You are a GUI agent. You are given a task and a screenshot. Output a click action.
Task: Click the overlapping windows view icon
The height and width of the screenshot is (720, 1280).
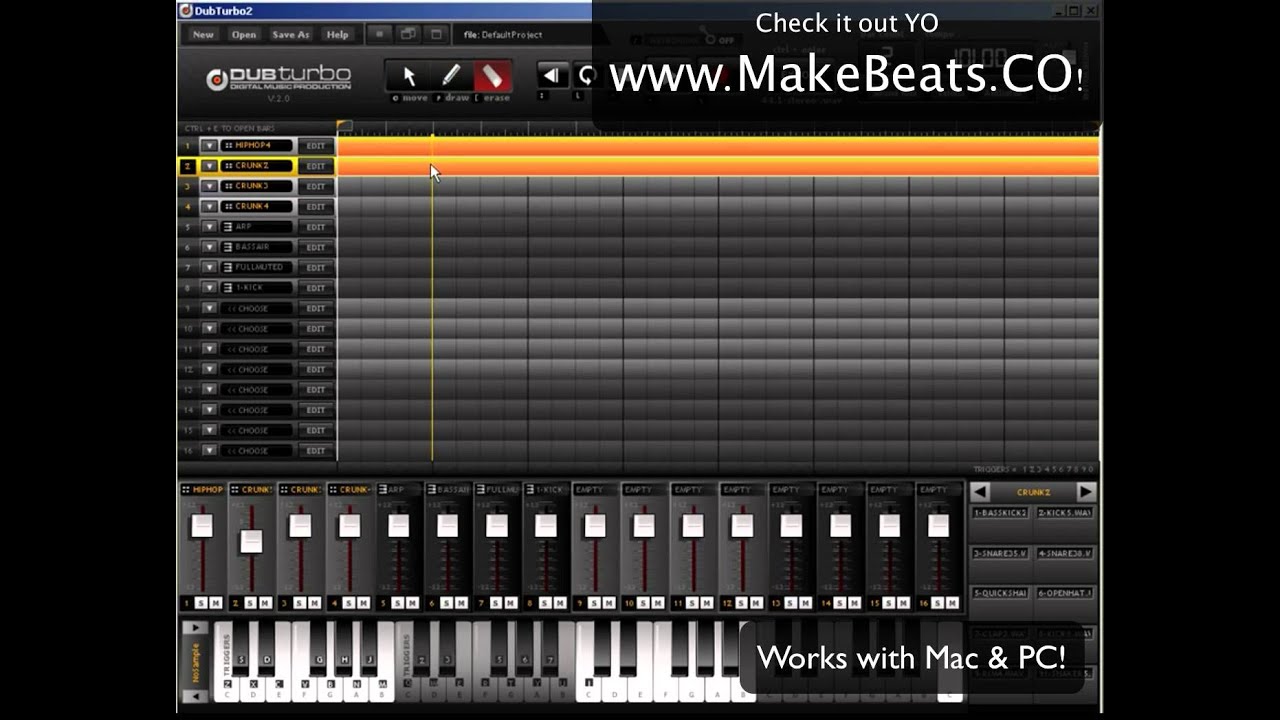pyautogui.click(x=408, y=34)
